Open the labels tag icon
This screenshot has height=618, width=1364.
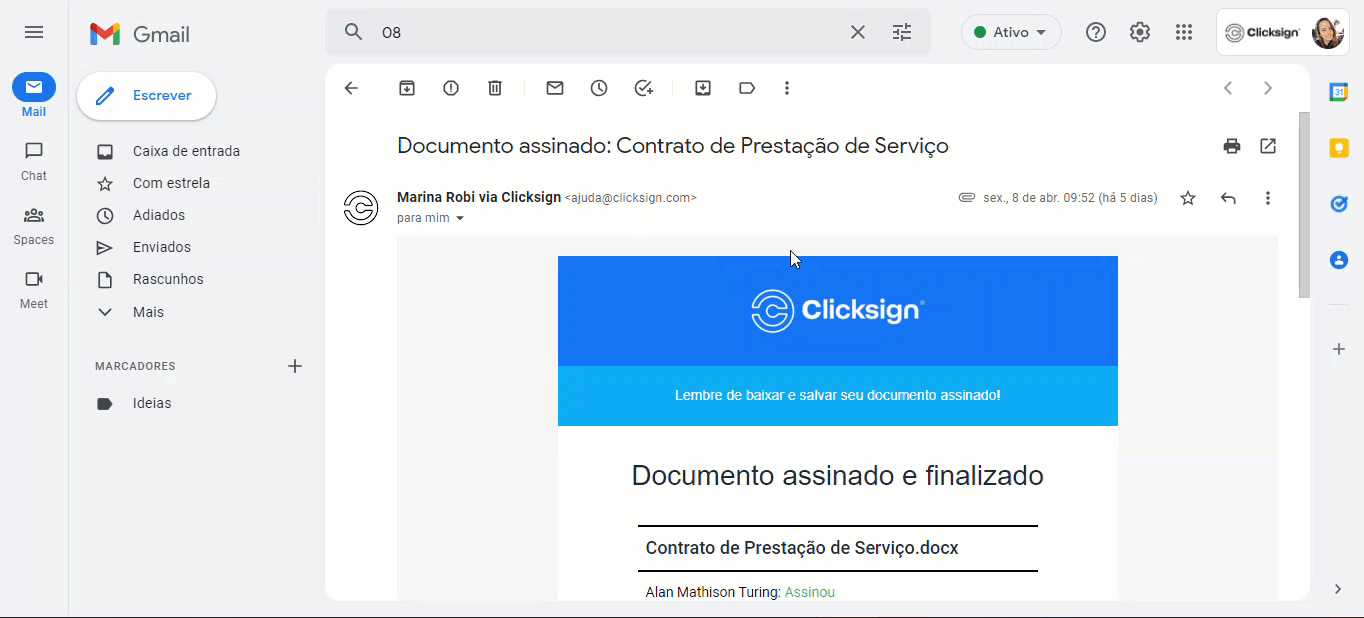pyautogui.click(x=747, y=88)
